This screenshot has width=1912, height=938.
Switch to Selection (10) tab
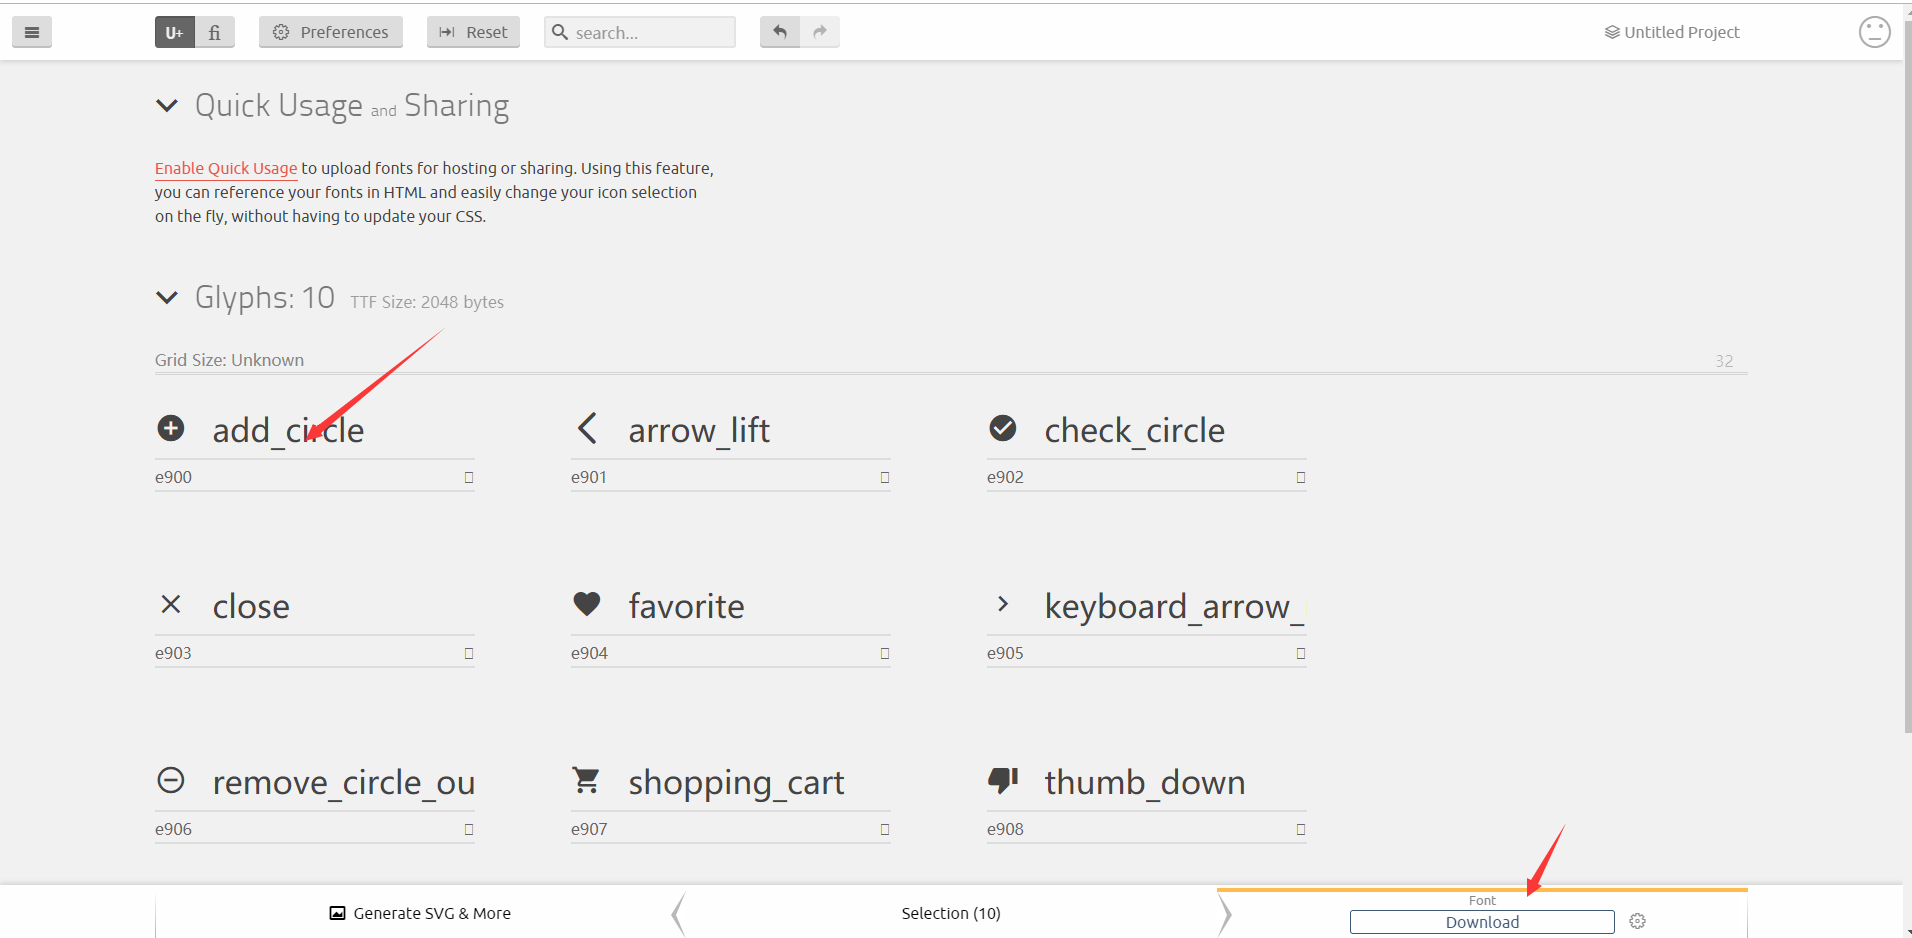[x=951, y=913]
